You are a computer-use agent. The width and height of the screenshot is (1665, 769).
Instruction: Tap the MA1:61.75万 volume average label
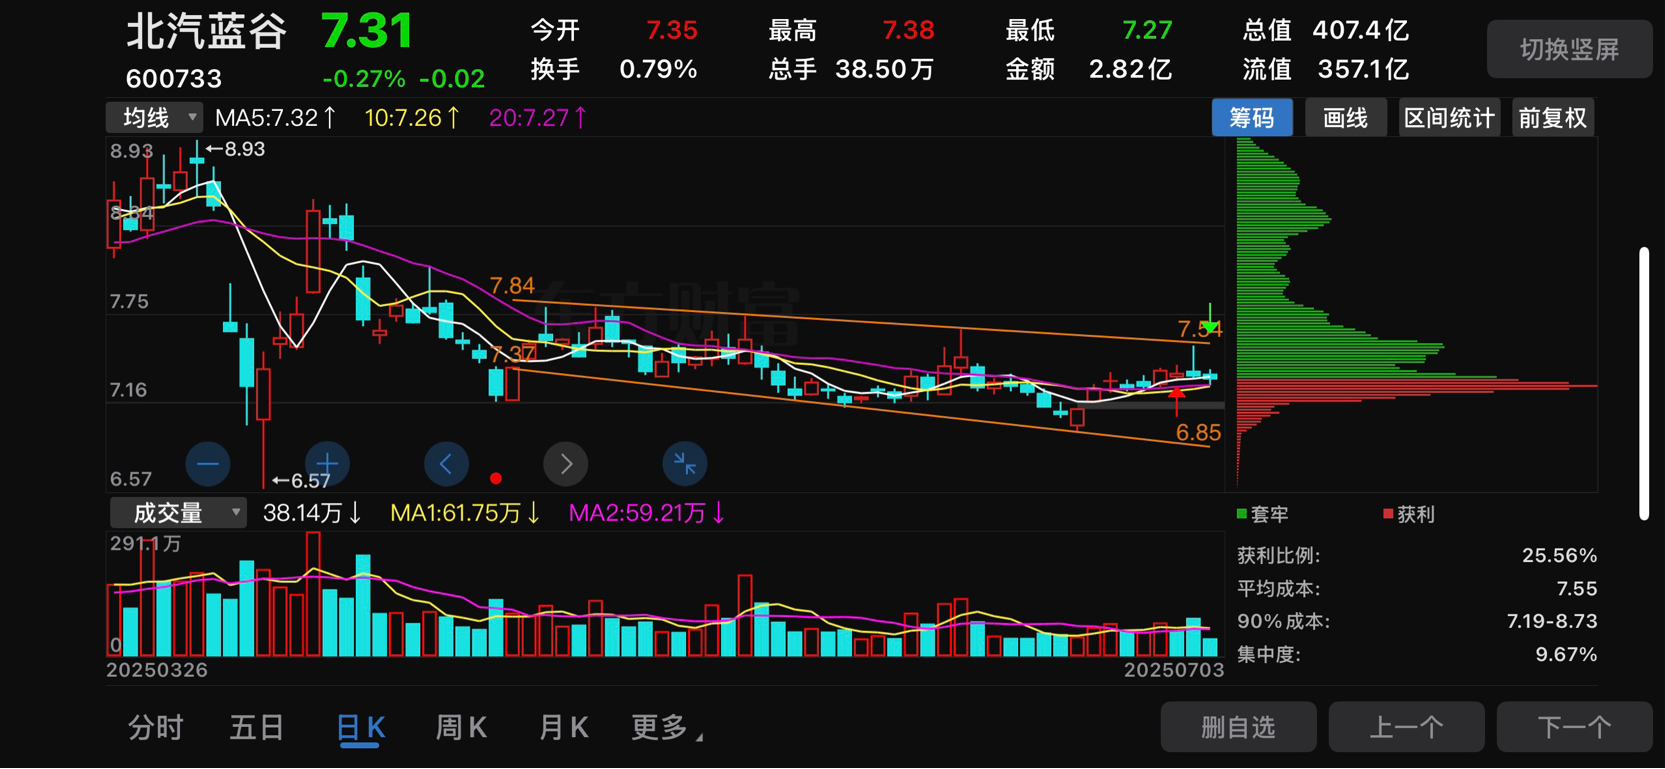[x=465, y=513]
